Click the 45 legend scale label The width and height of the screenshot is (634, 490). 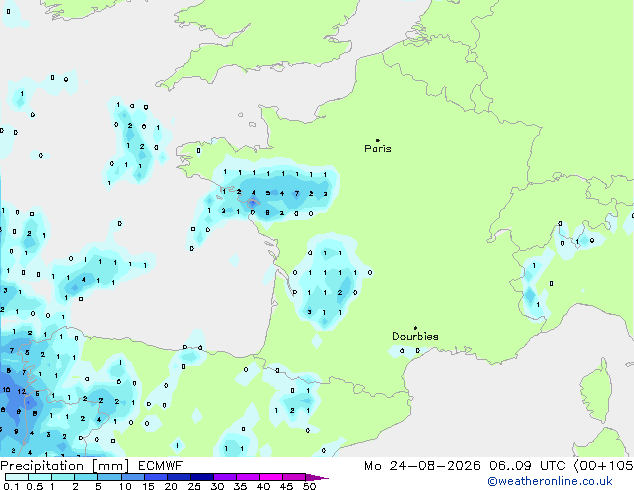[286, 486]
